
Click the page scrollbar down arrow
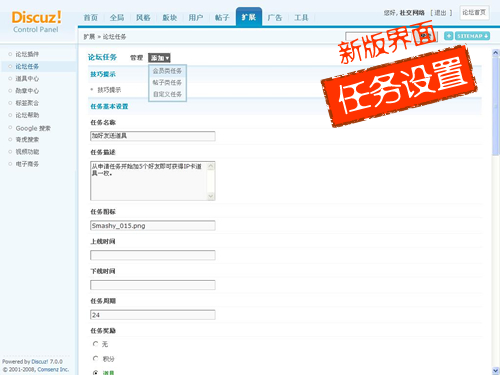(496, 371)
